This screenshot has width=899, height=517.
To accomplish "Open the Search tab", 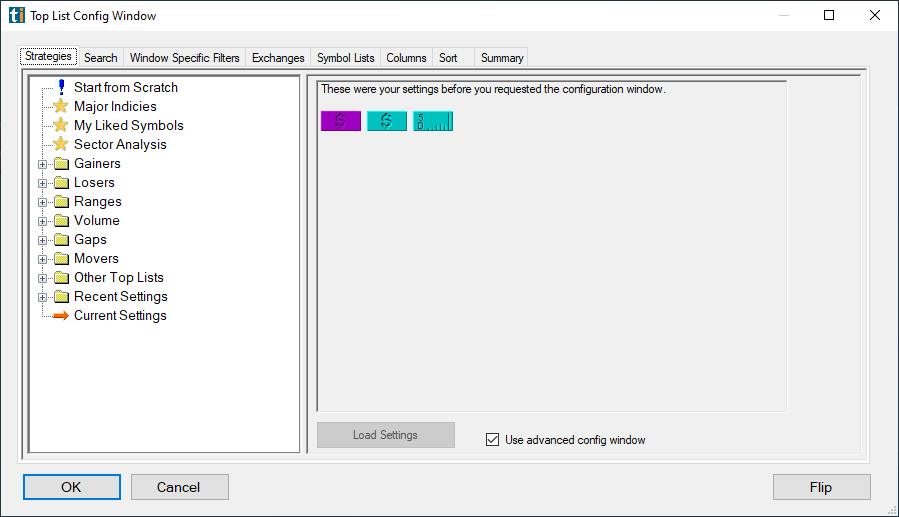I will (x=101, y=58).
